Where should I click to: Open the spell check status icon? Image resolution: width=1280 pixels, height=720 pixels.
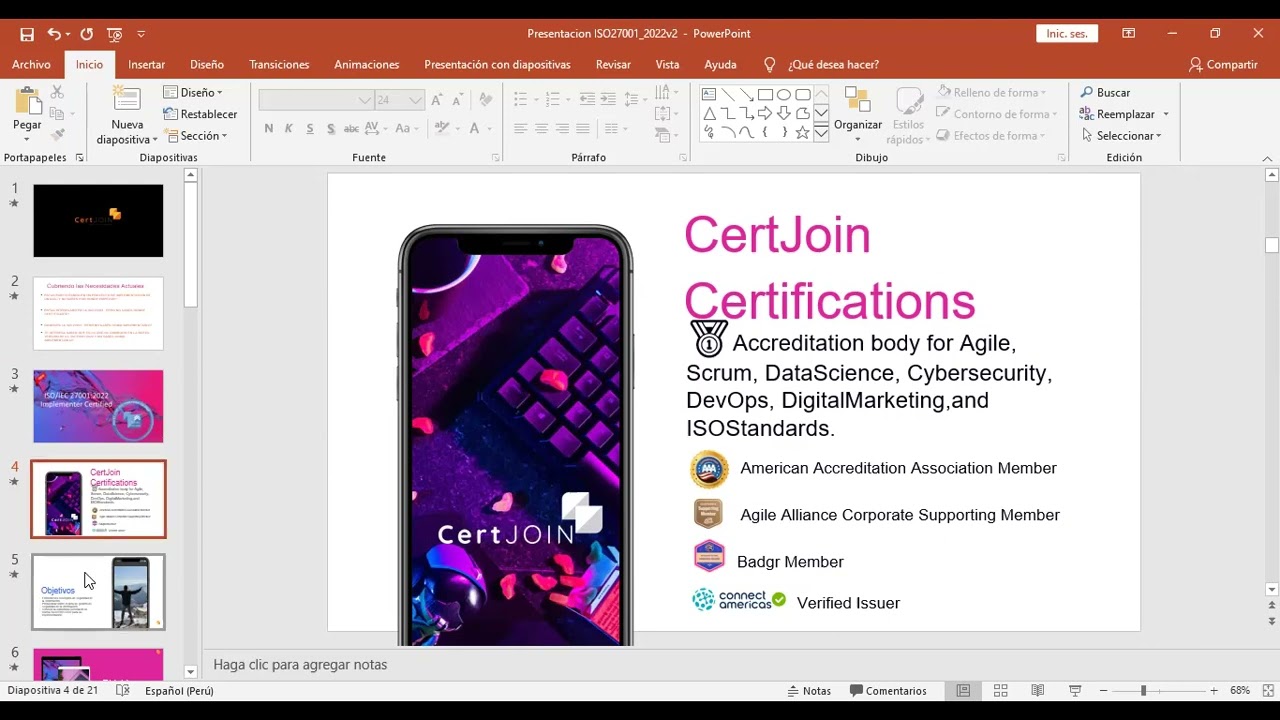(x=123, y=691)
